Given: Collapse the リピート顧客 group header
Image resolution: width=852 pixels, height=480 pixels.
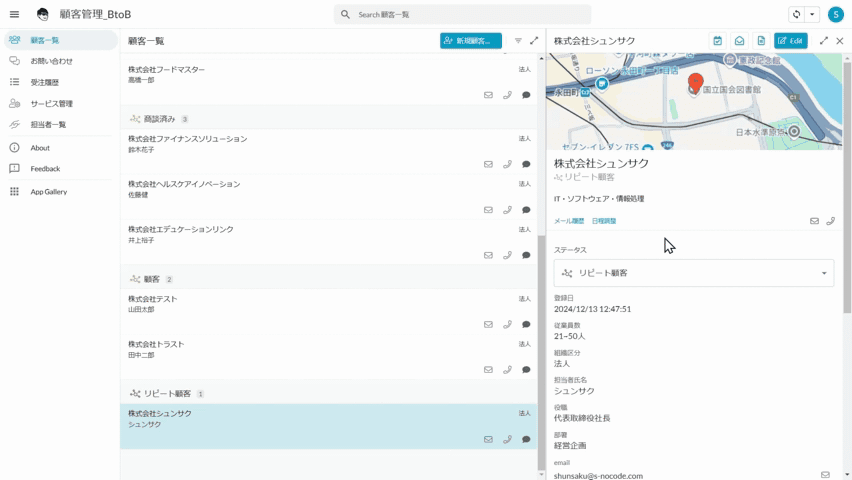Looking at the screenshot, I should click(x=328, y=394).
